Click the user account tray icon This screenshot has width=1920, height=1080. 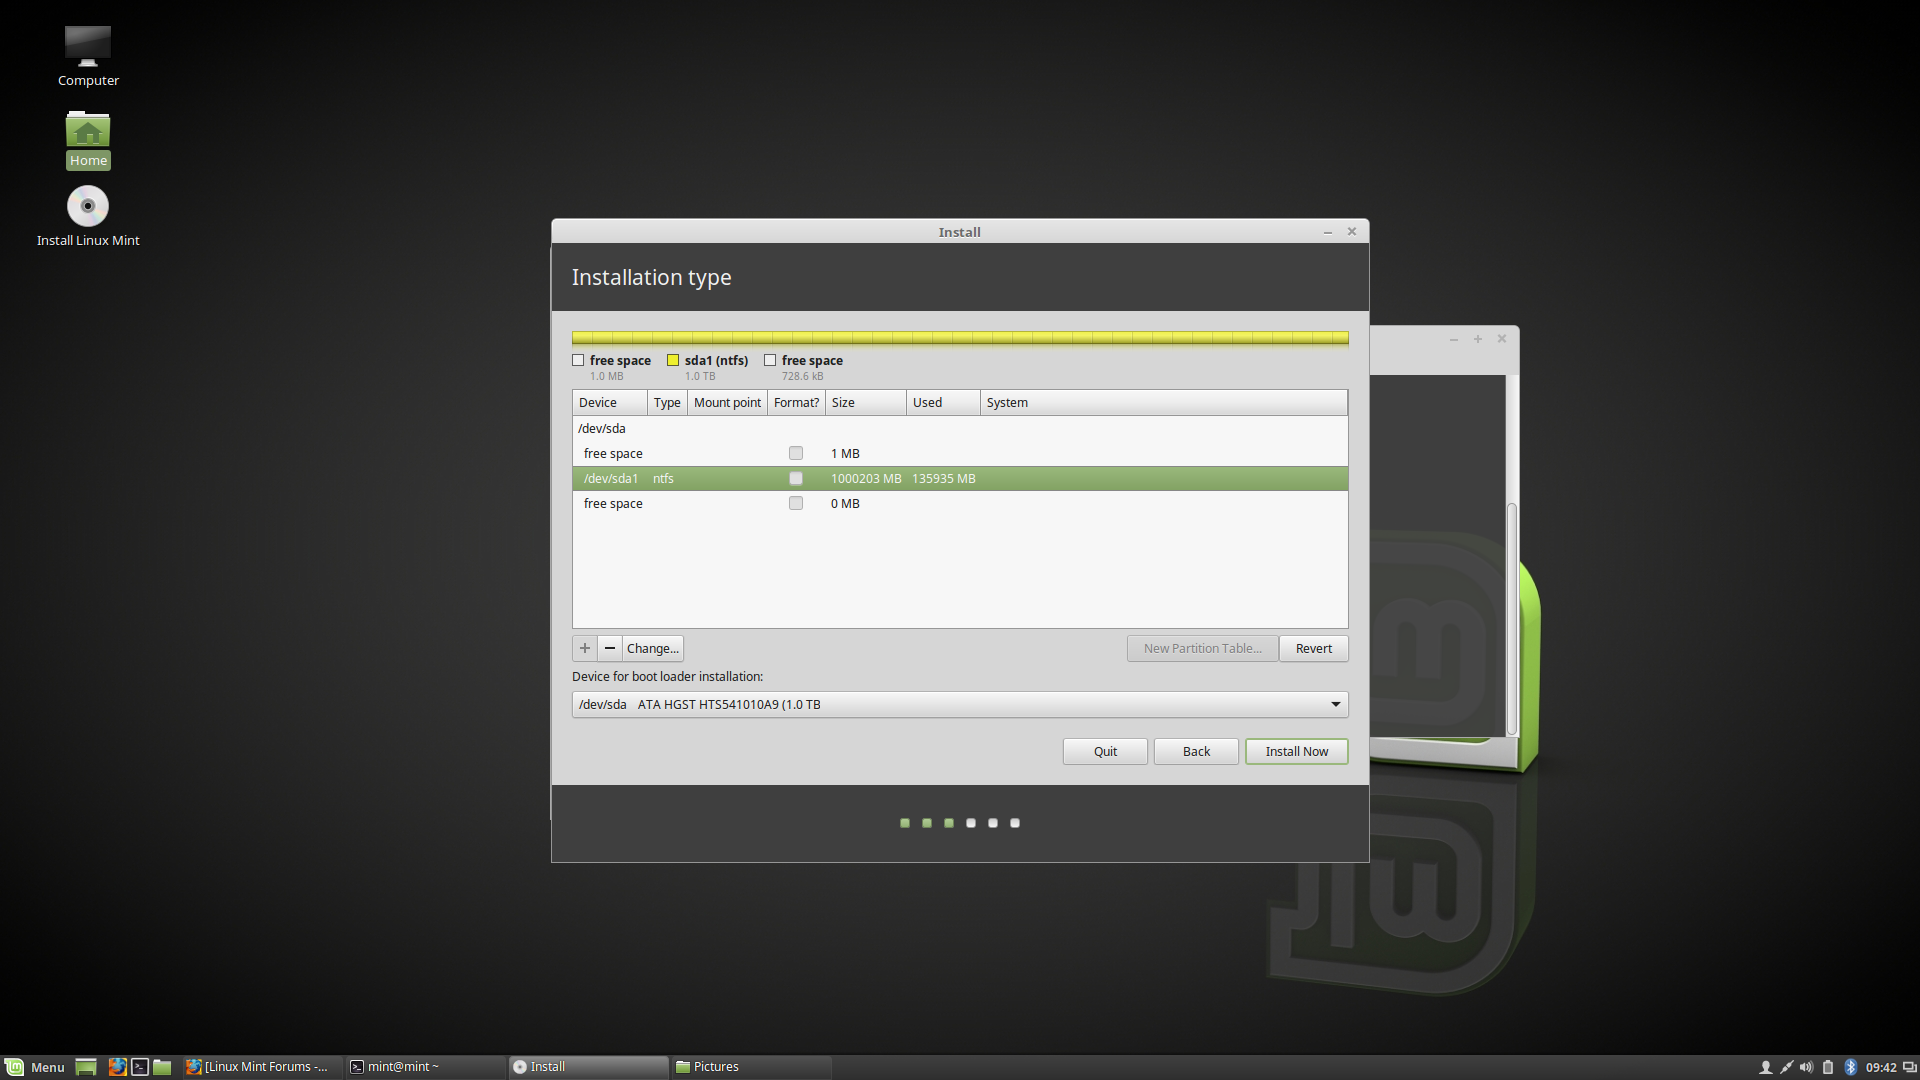(x=1765, y=1067)
